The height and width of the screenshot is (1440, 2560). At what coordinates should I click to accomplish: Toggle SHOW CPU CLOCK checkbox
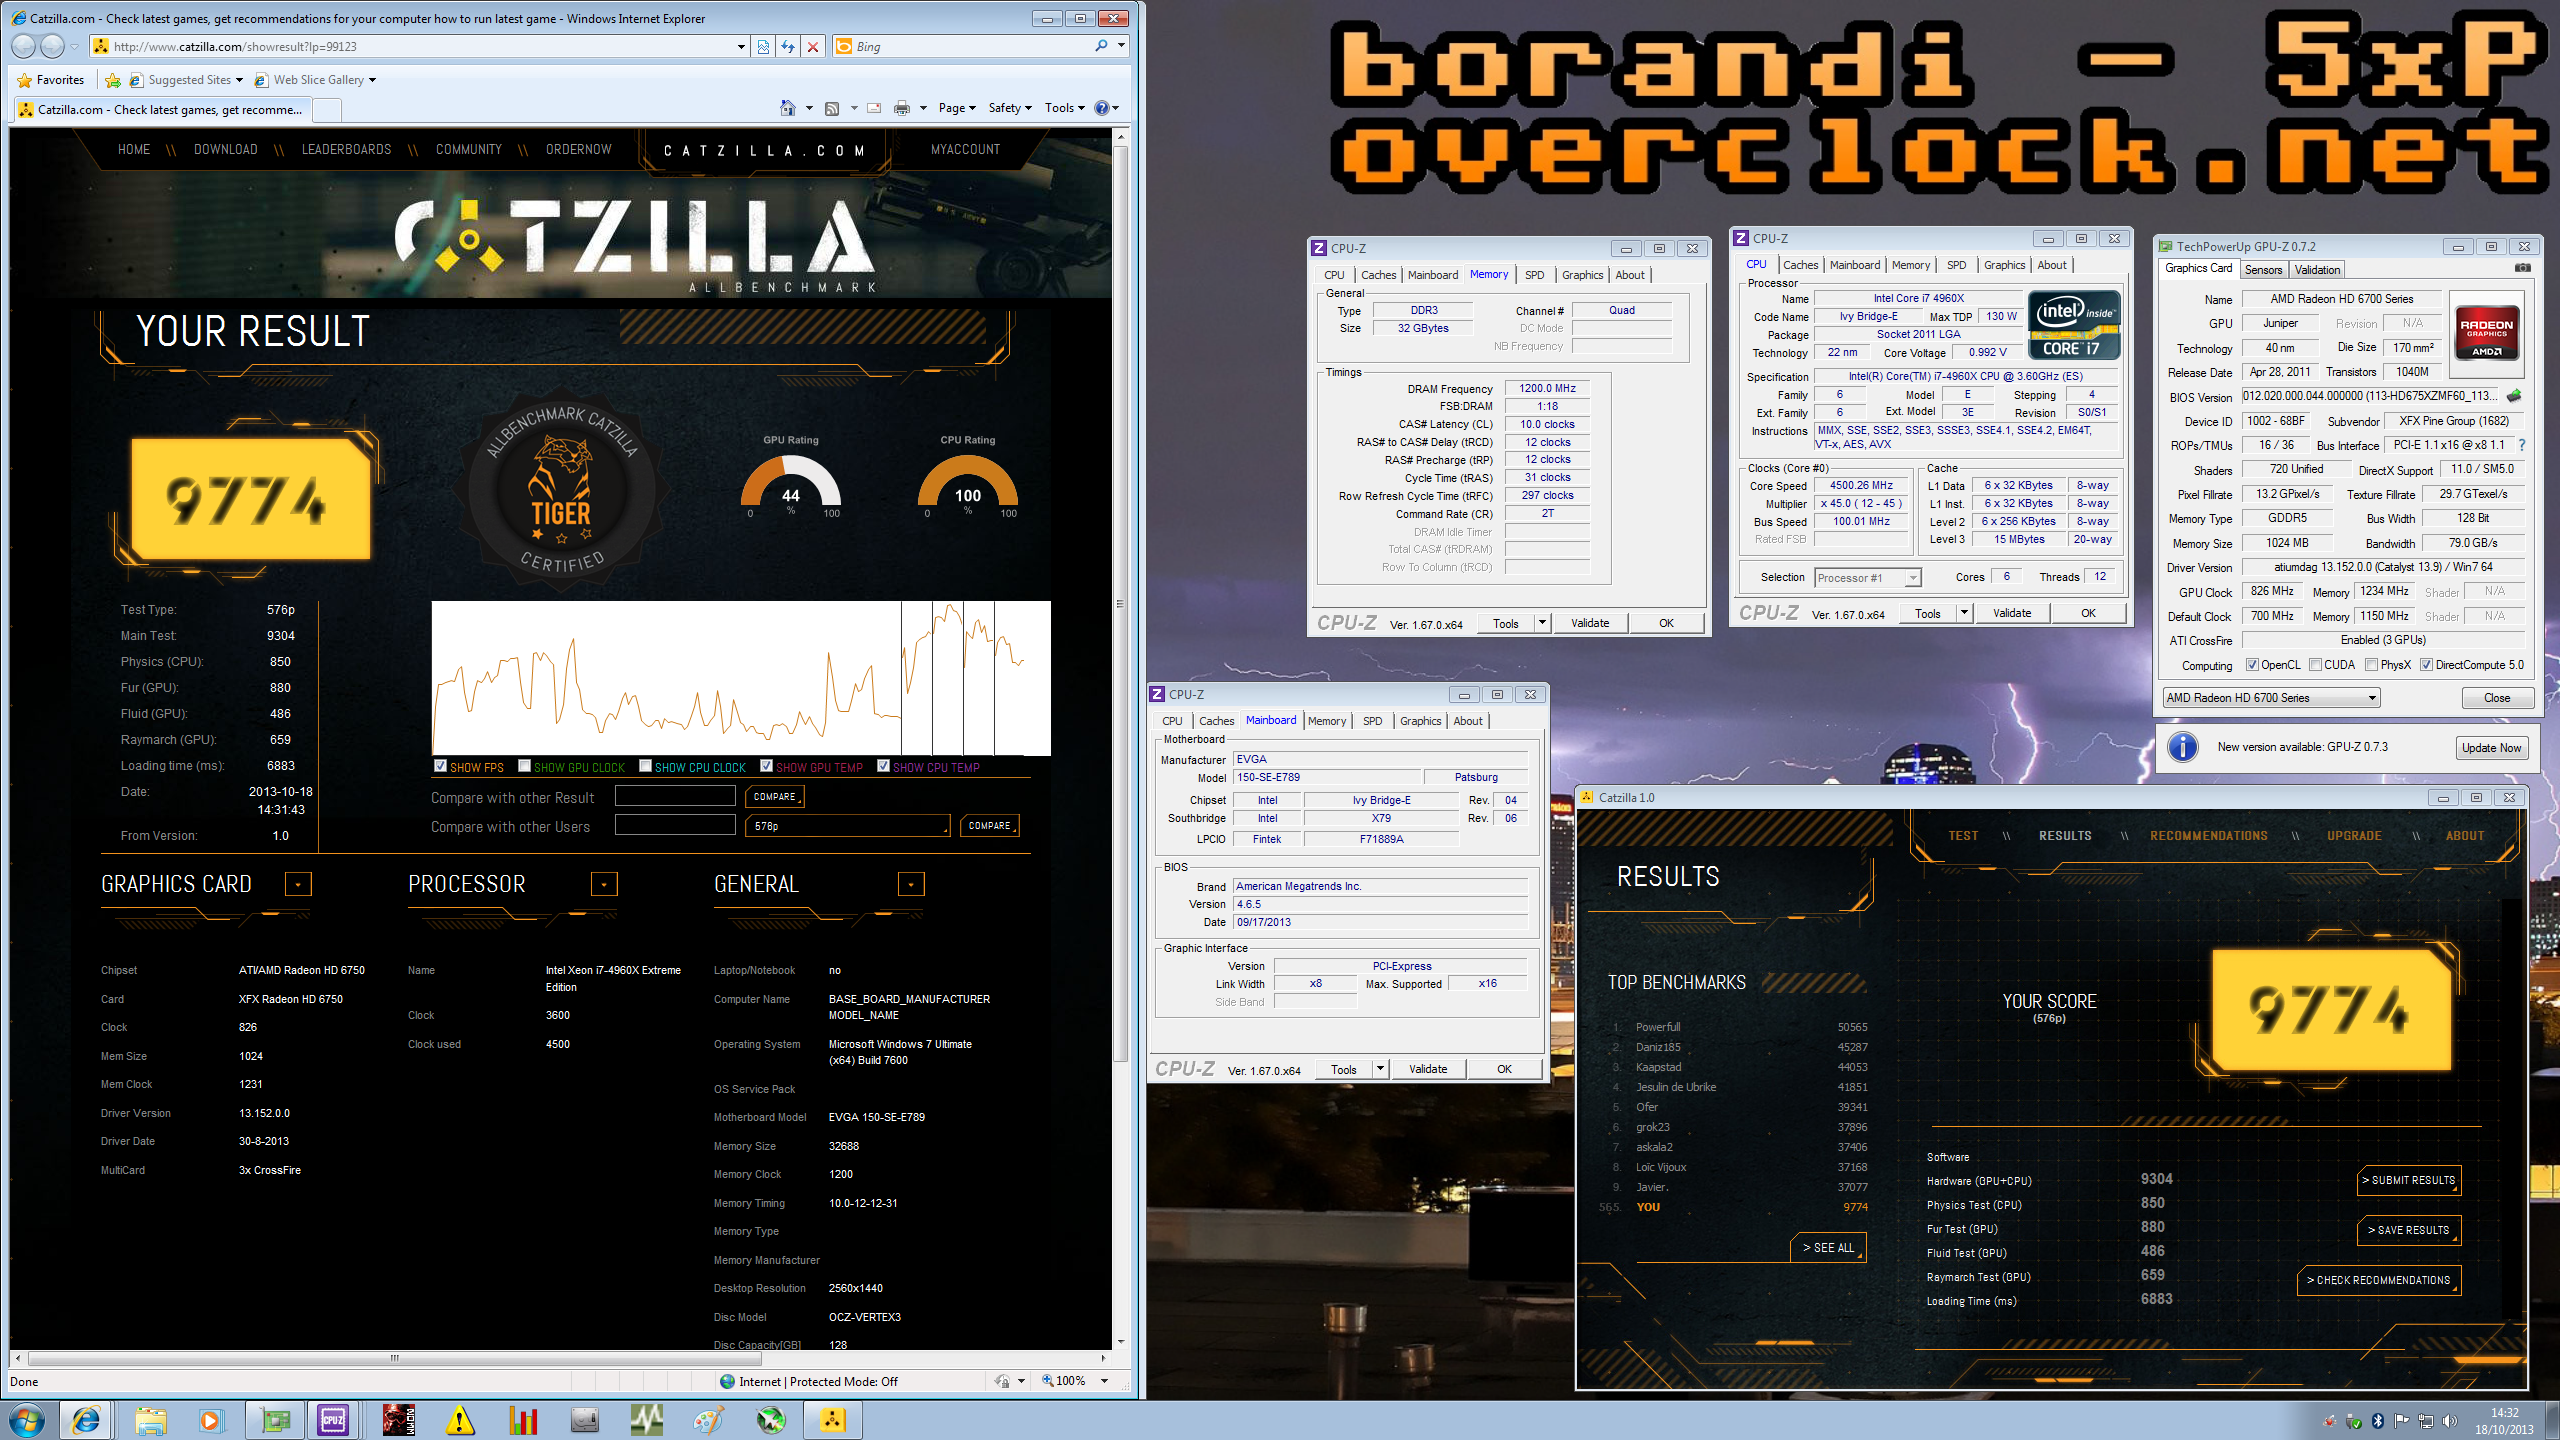645,766
